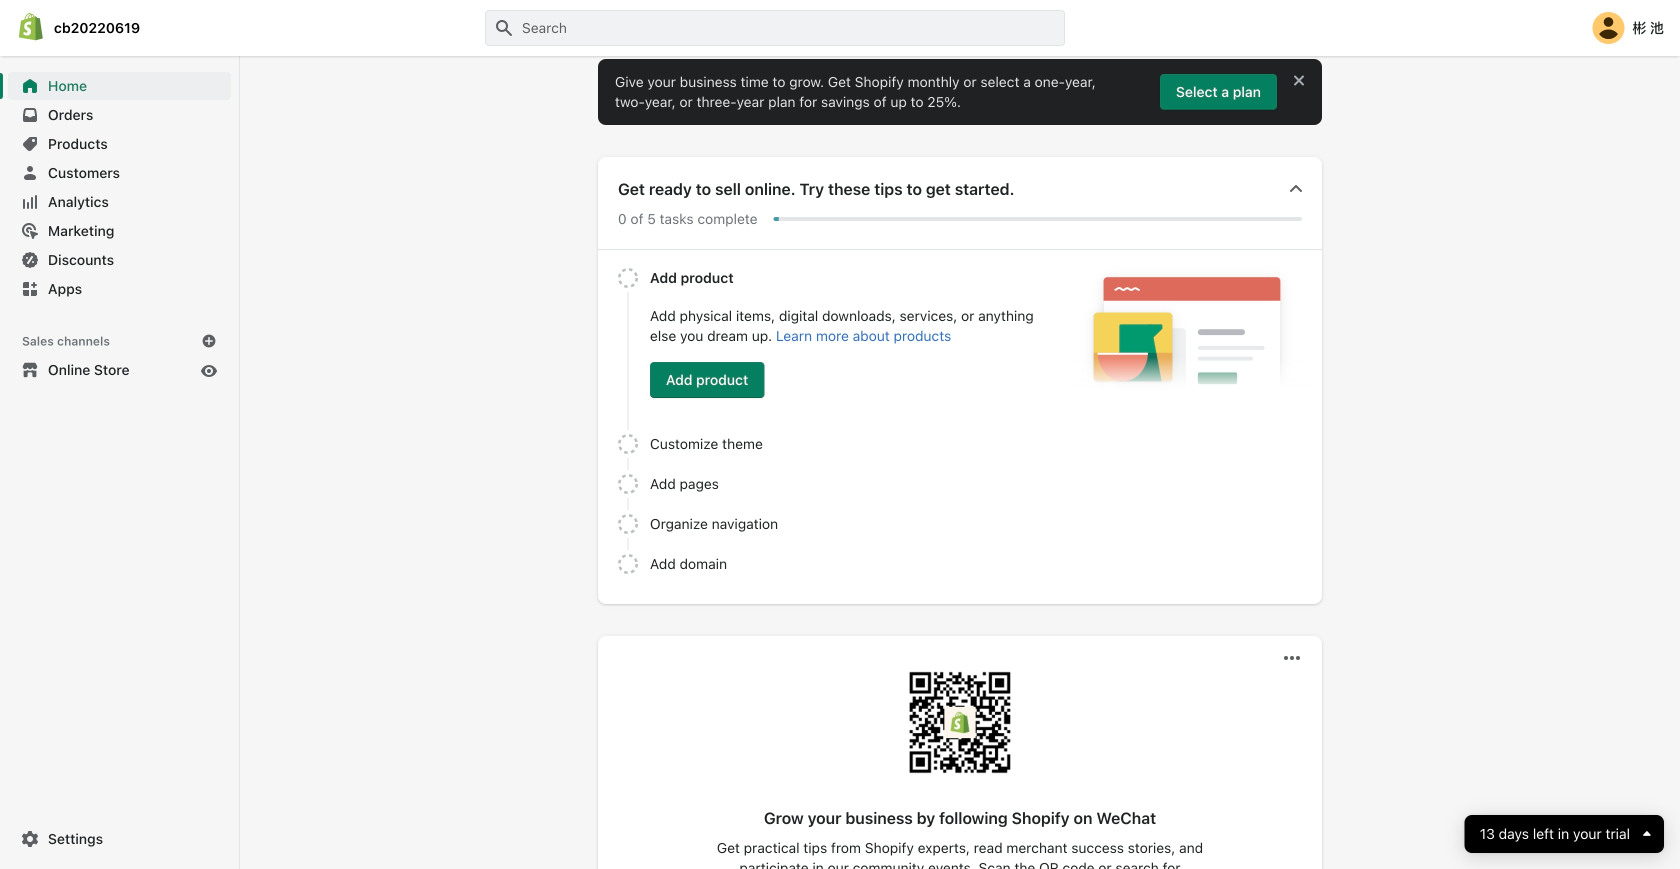Viewport: 1680px width, 869px height.
Task: Expand the Customize theme step
Action: click(706, 444)
